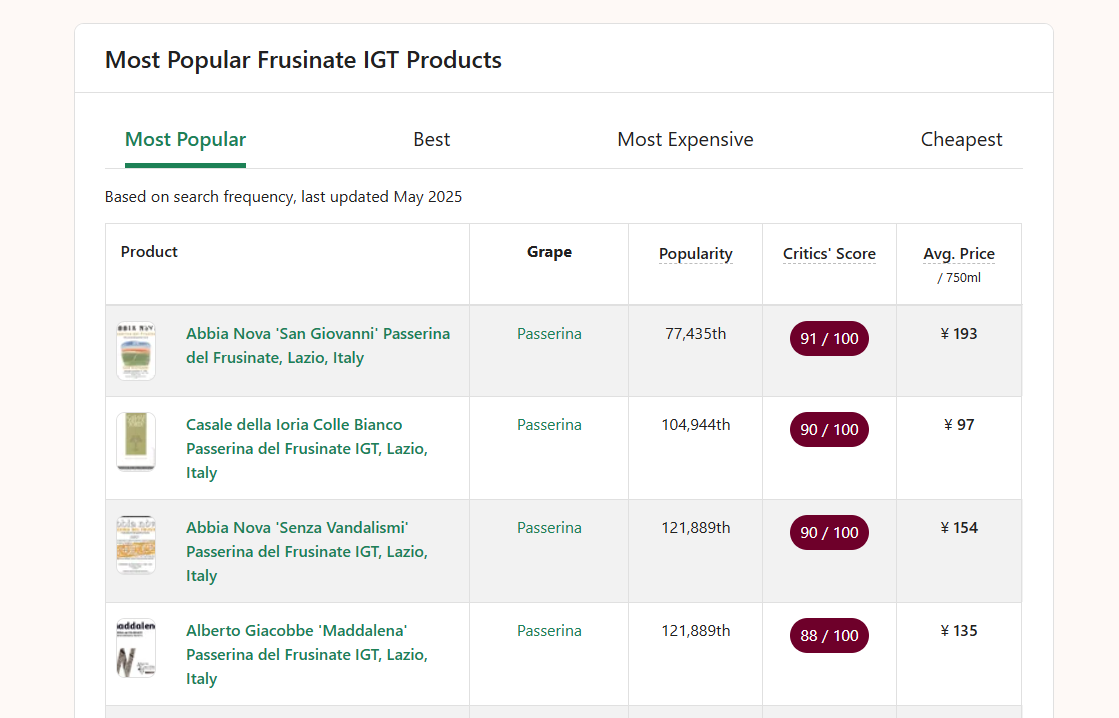Select the Most Expensive tab

(x=685, y=140)
